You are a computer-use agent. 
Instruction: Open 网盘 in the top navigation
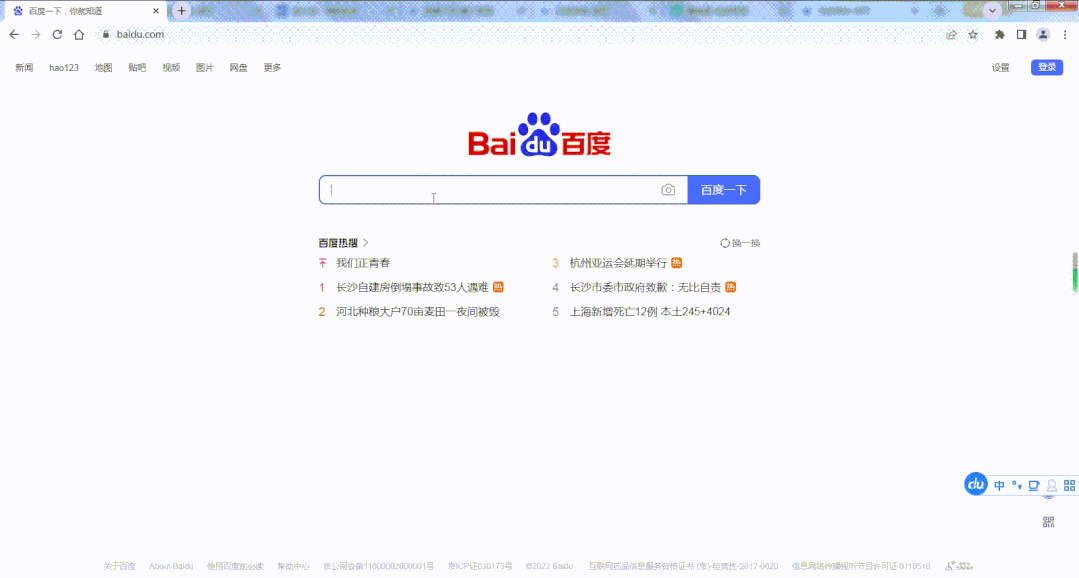pyautogui.click(x=238, y=67)
